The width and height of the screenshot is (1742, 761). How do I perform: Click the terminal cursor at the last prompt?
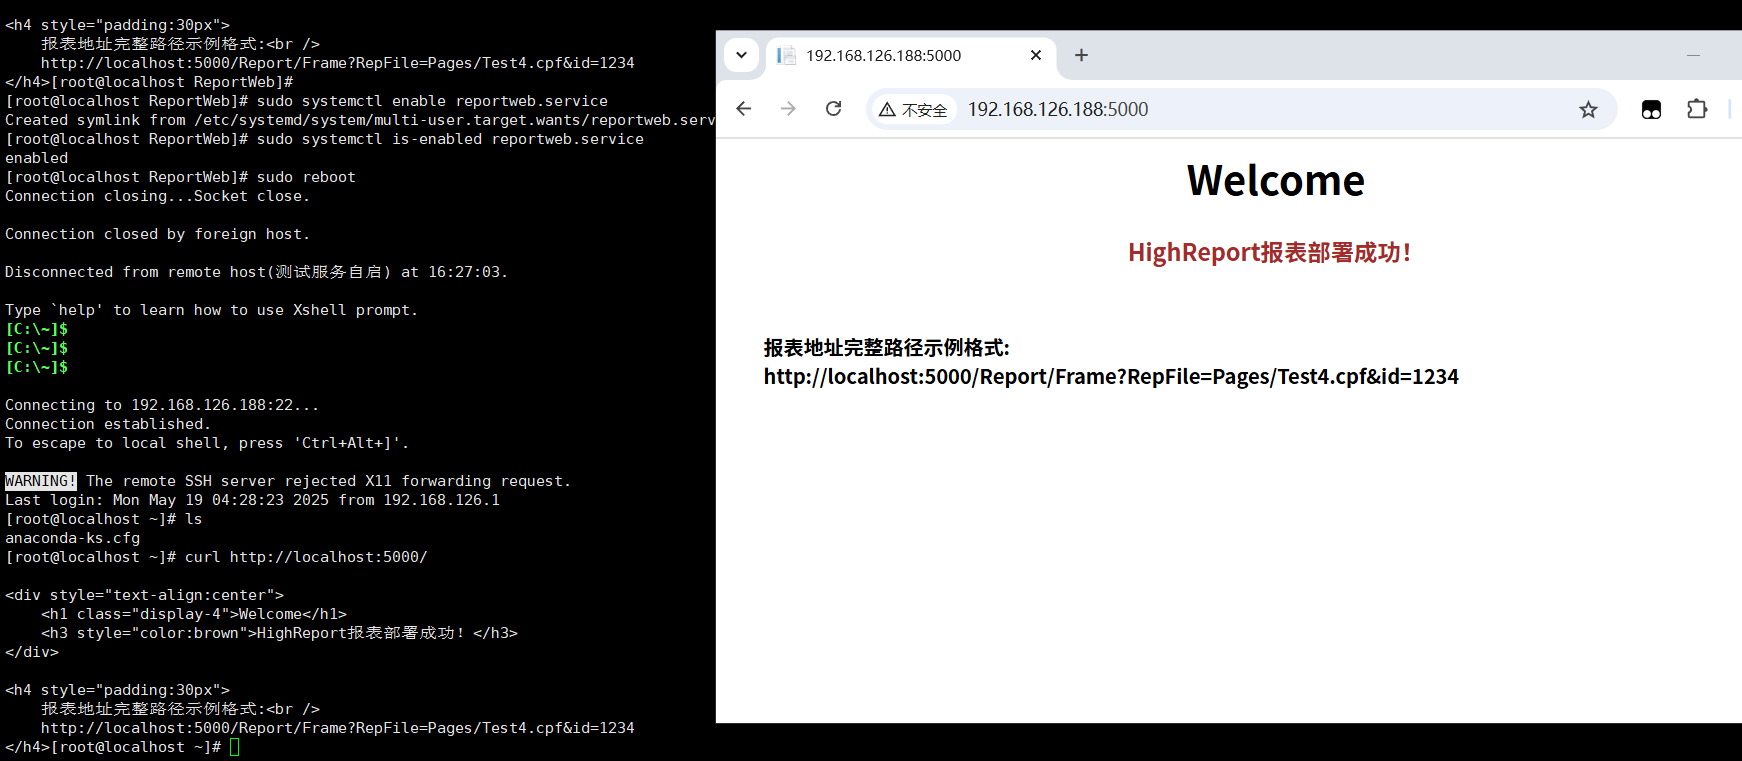pyautogui.click(x=235, y=747)
